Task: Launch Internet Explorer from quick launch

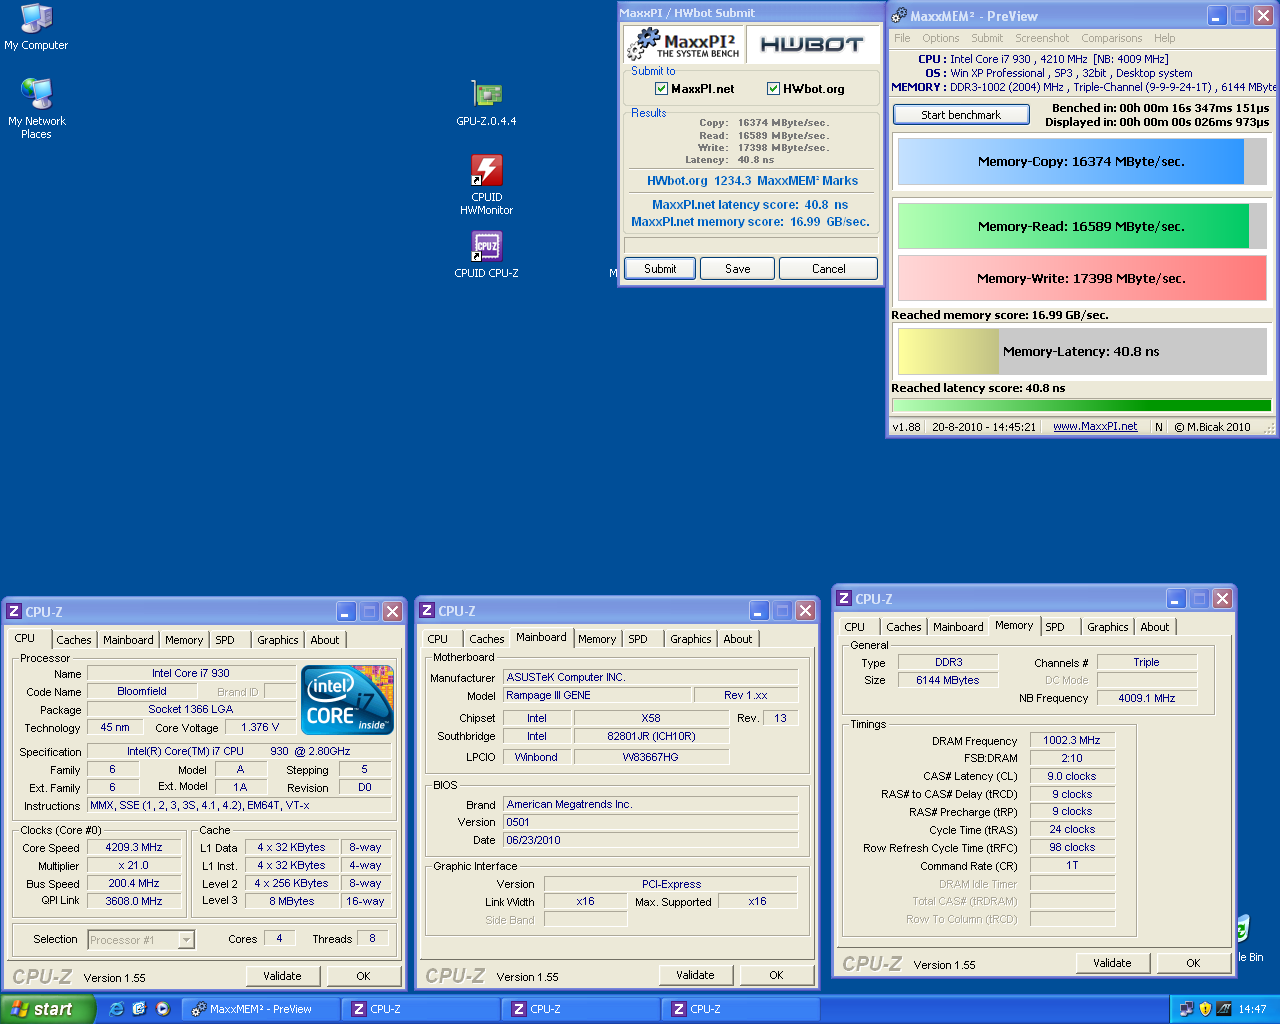Action: tap(116, 1009)
